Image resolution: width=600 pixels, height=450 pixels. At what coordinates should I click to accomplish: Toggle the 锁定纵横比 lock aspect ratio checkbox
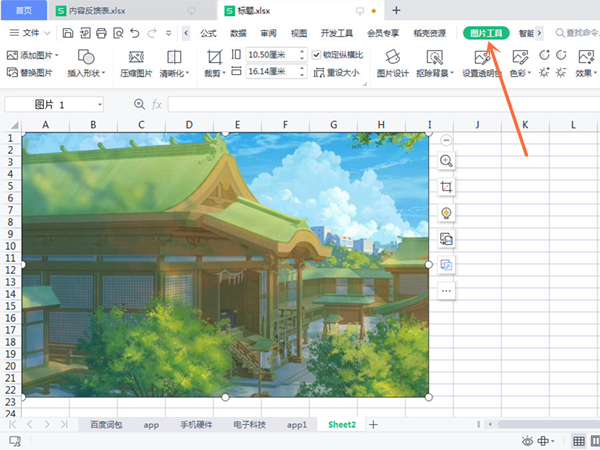coord(317,55)
